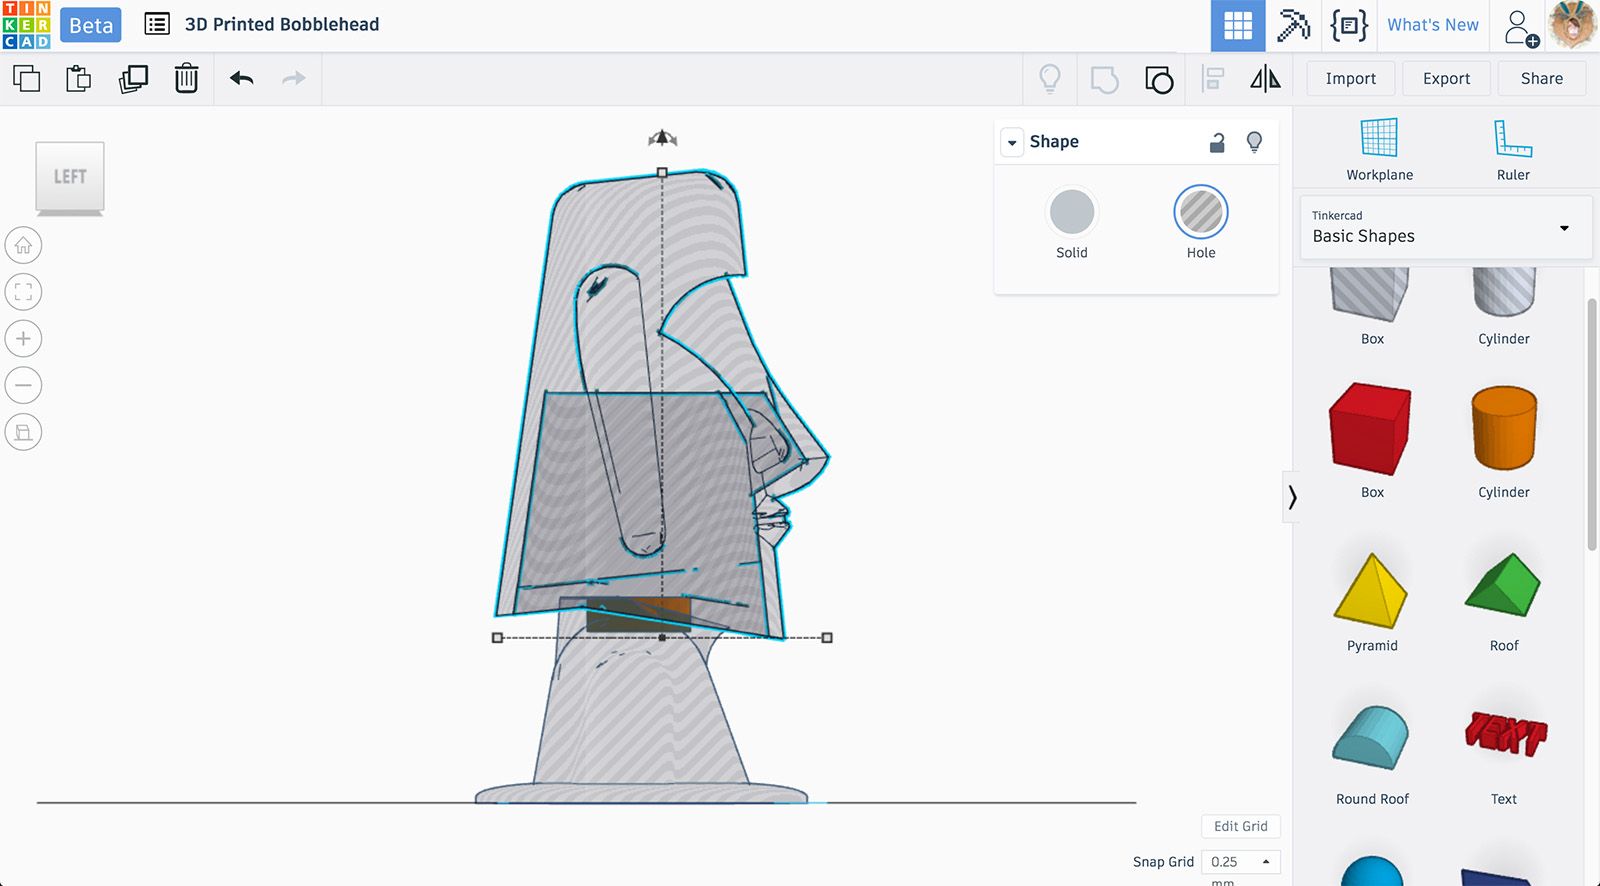Open the Mirror tool
The image size is (1600, 886).
1265,78
